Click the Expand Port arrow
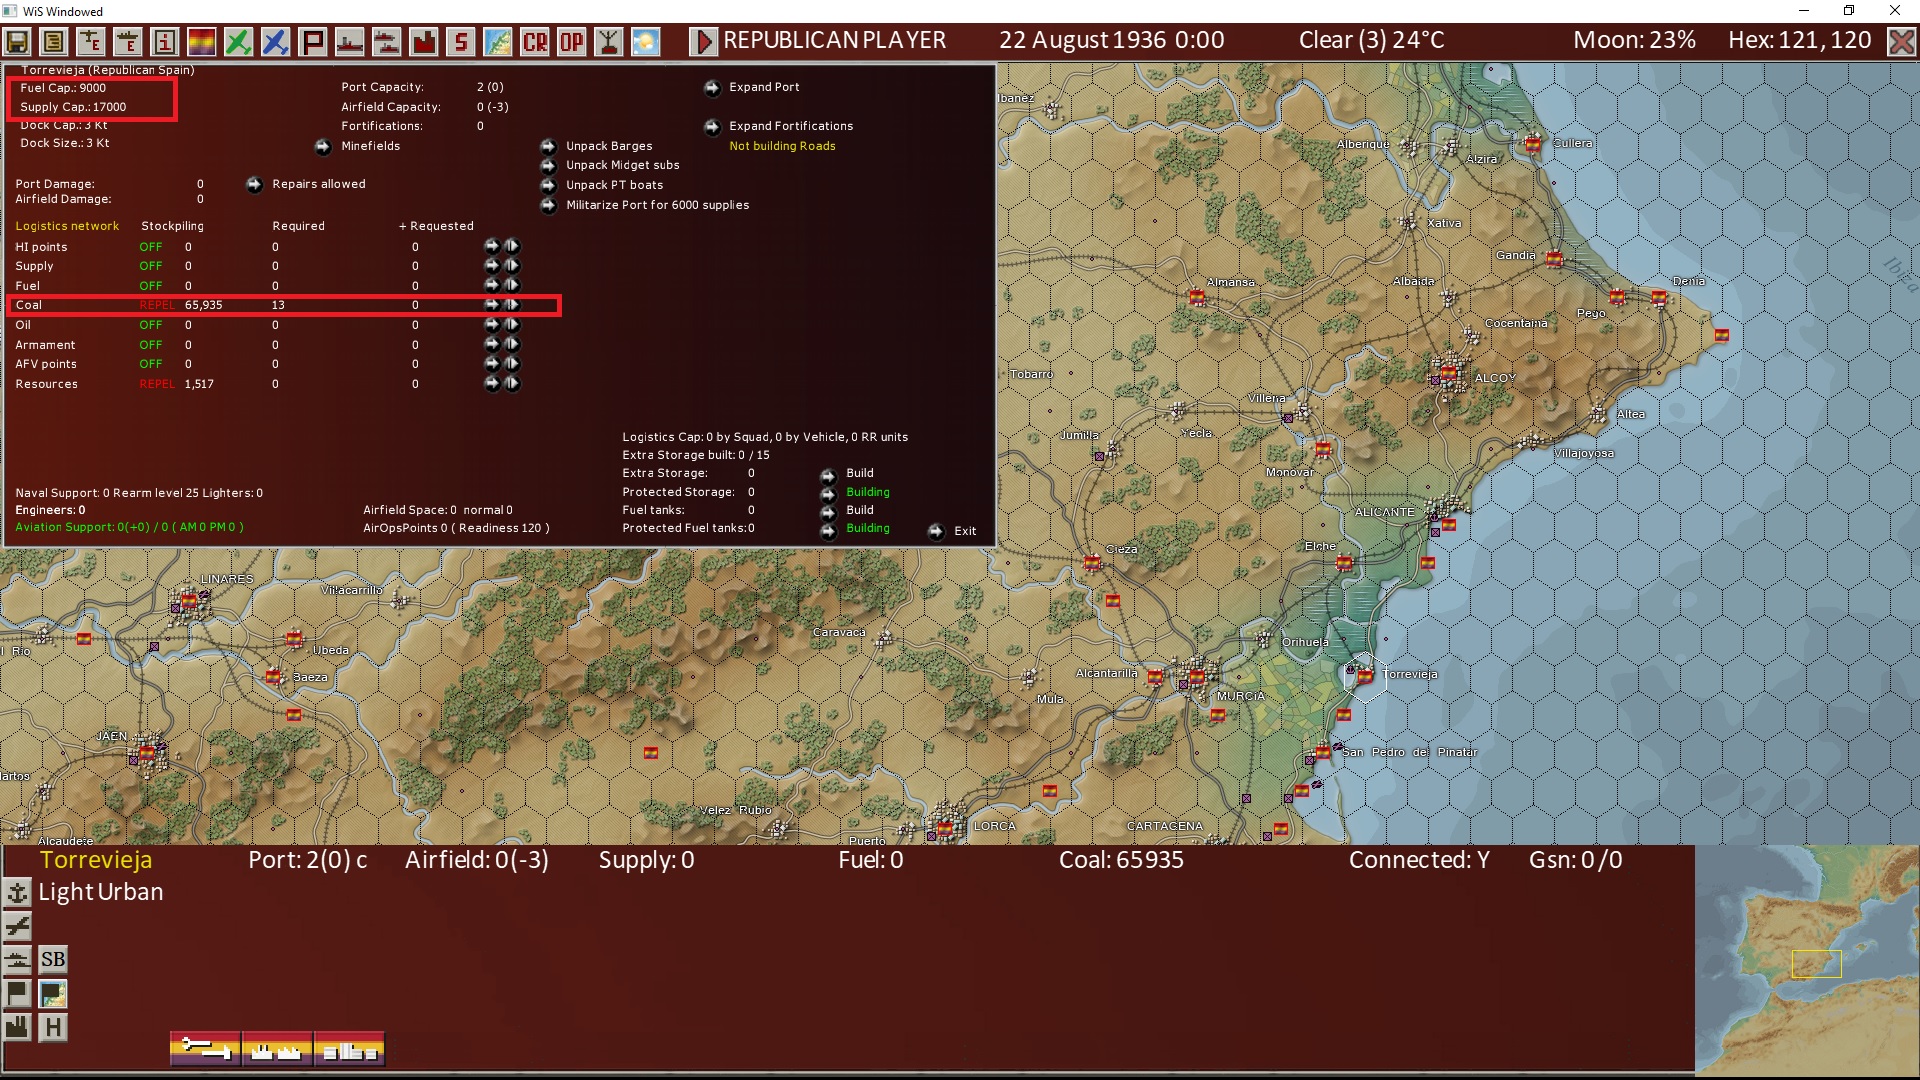The image size is (1920, 1080). (x=712, y=88)
